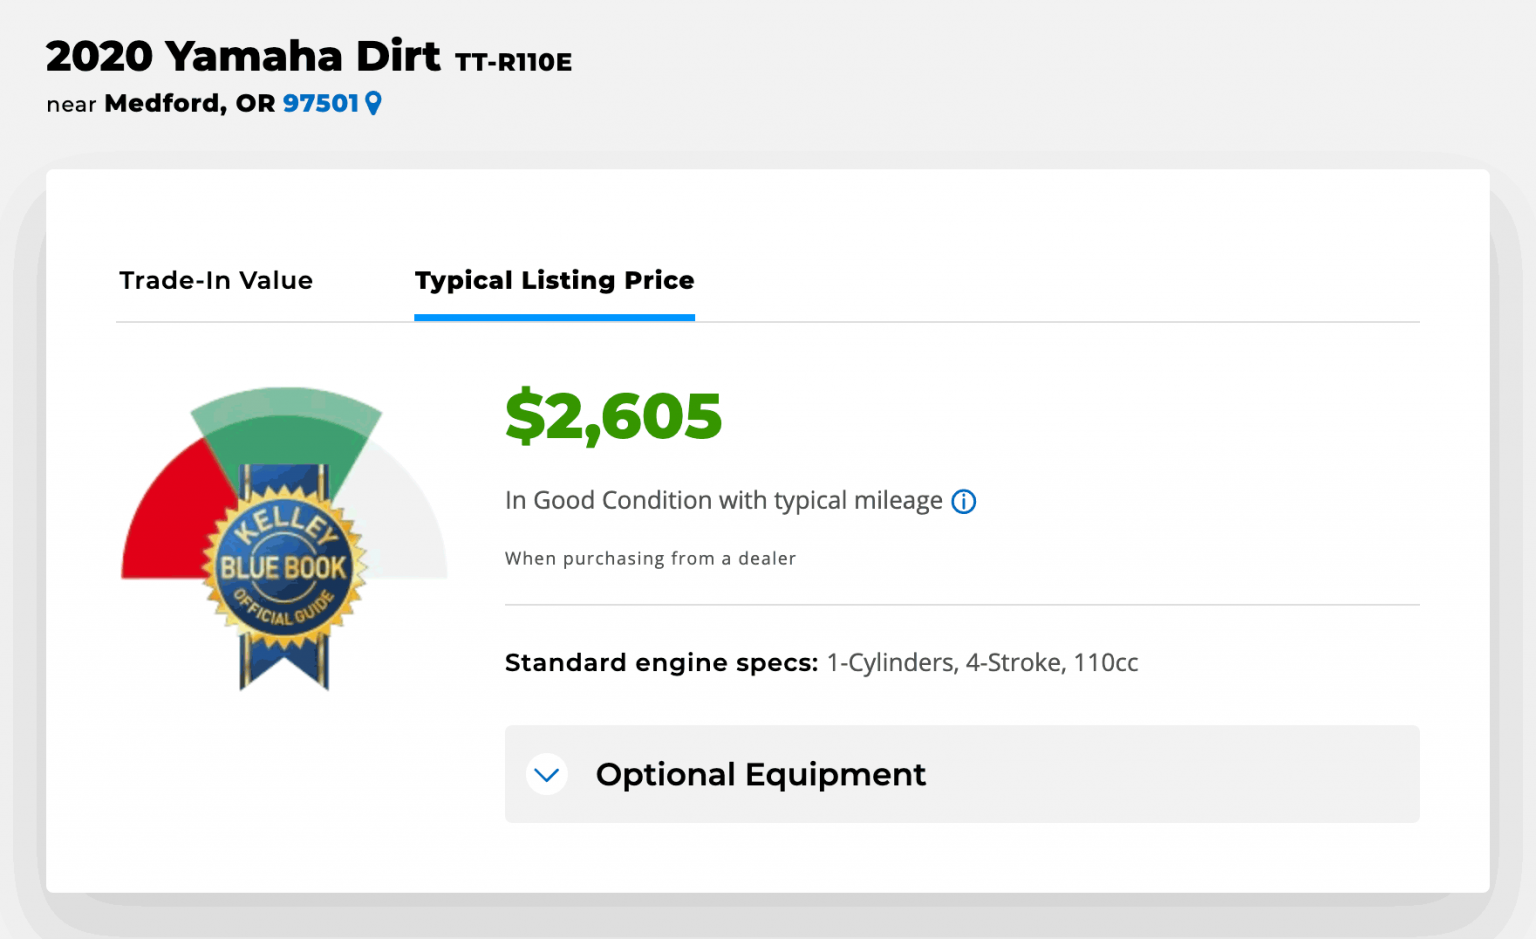The width and height of the screenshot is (1536, 939).
Task: Select the Typical Listing Price tab
Action: tap(554, 281)
